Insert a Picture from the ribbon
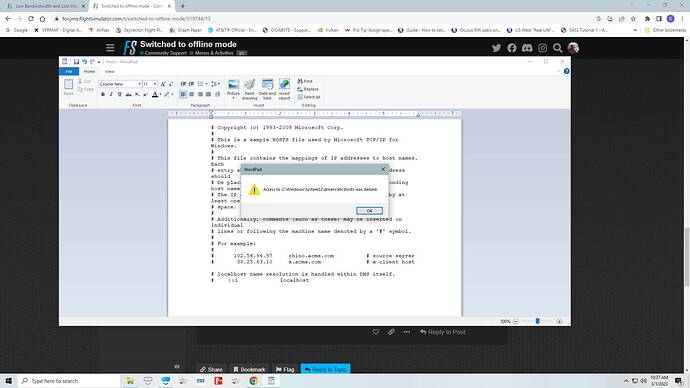 (x=233, y=88)
